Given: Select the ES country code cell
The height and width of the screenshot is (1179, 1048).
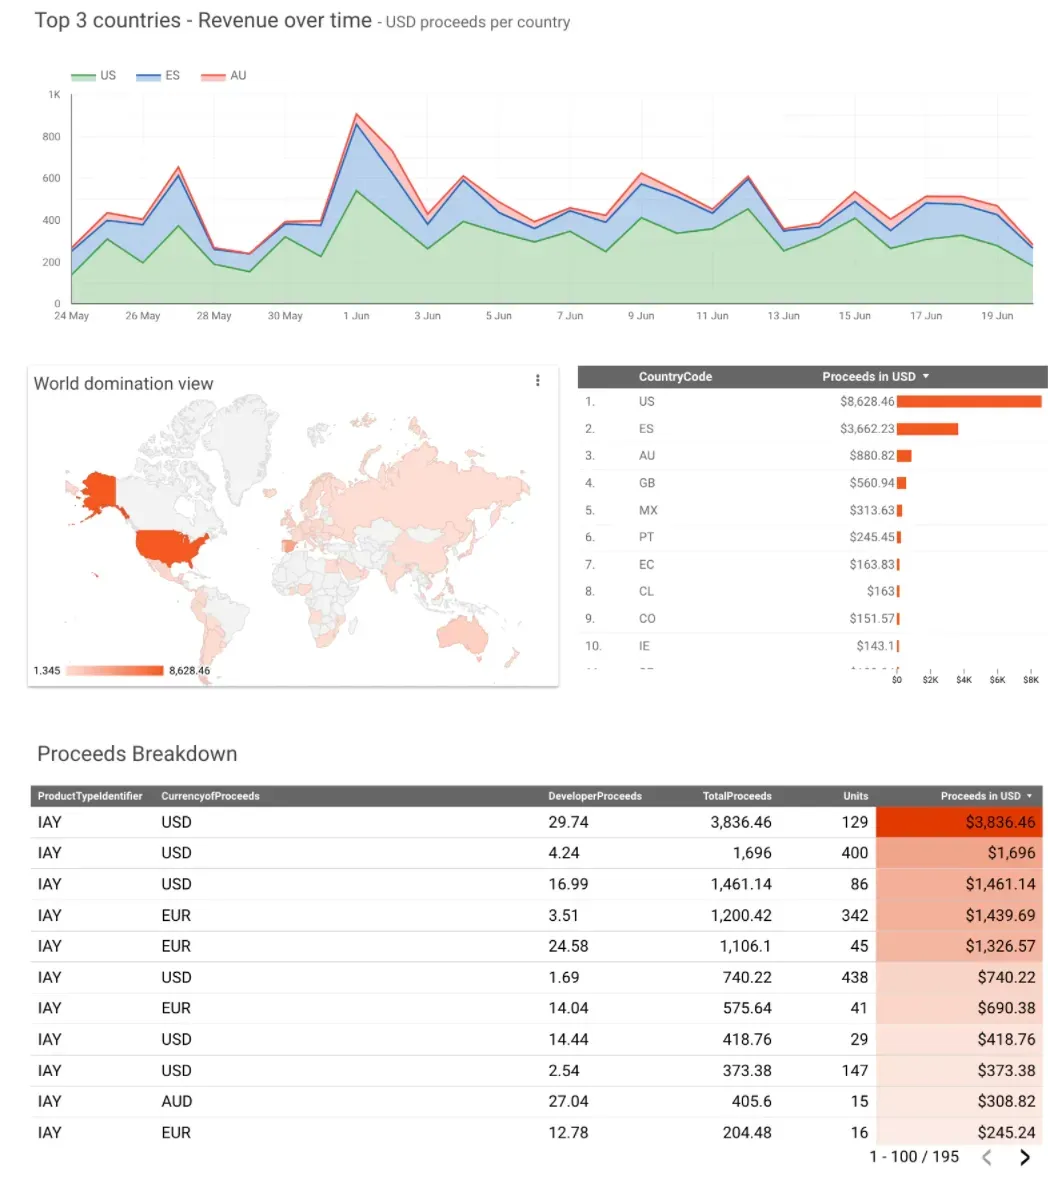Looking at the screenshot, I should pos(647,429).
